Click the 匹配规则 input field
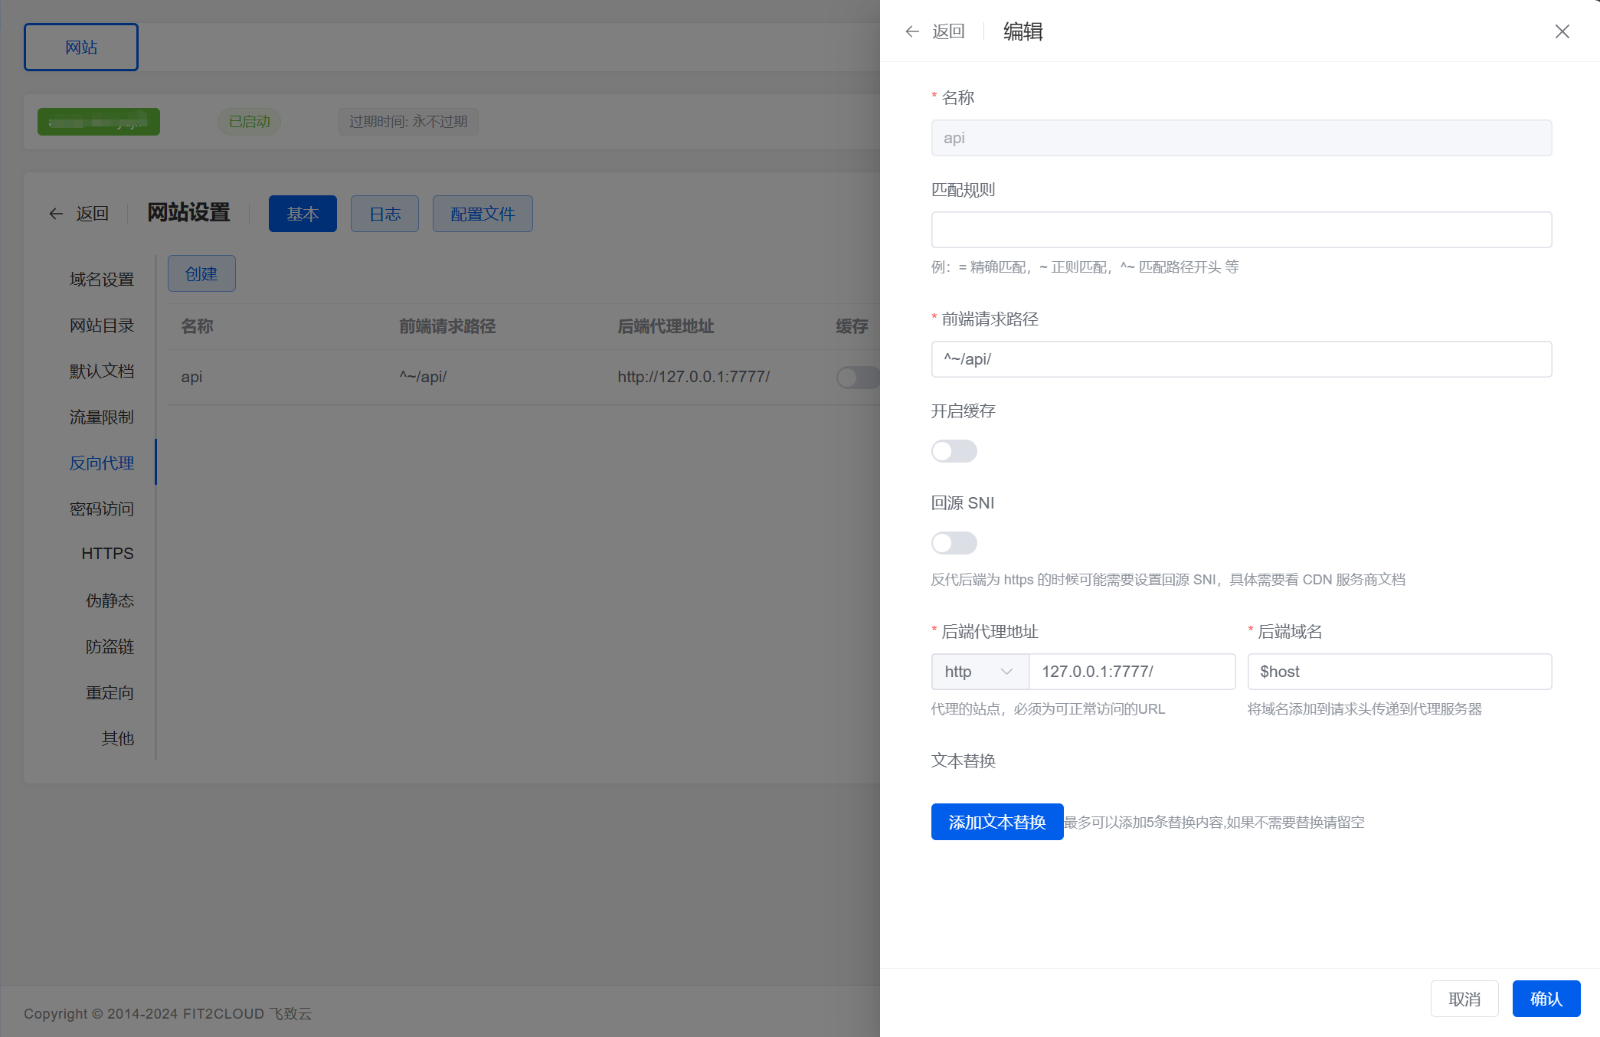 coord(1240,229)
